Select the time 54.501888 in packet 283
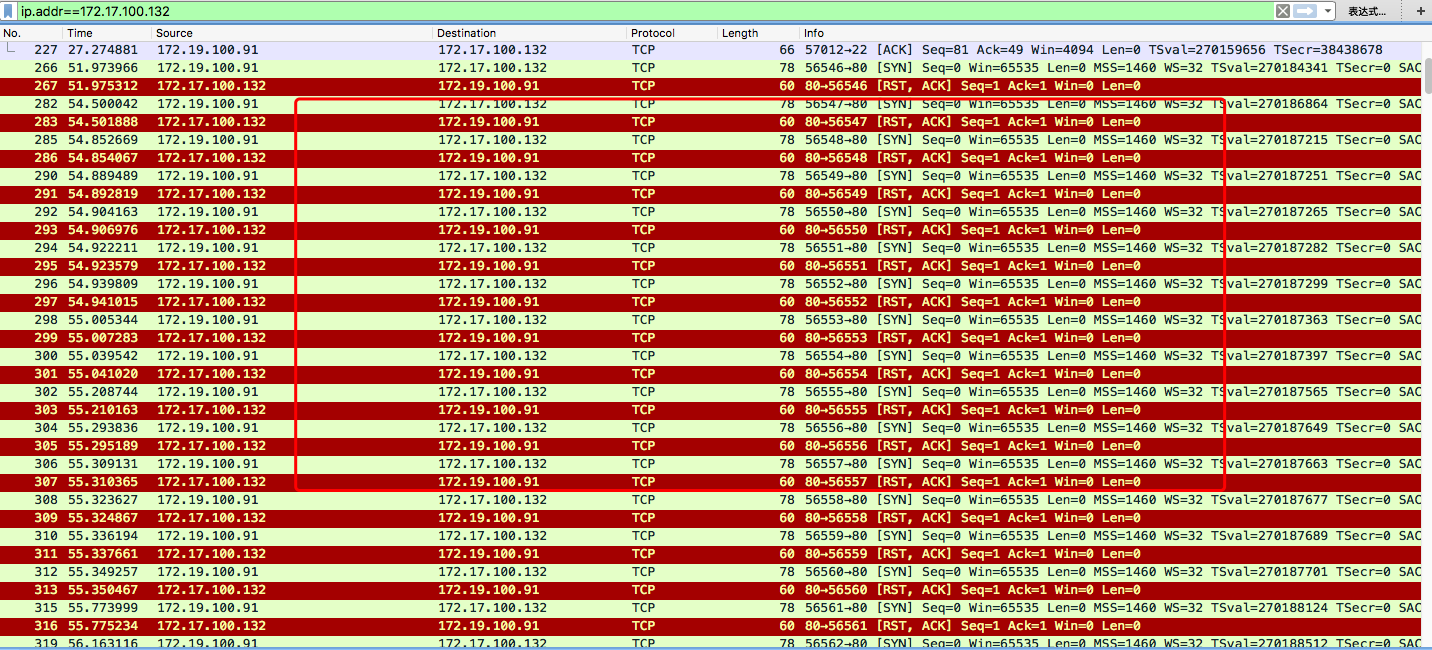The image size is (1432, 650). click(103, 121)
